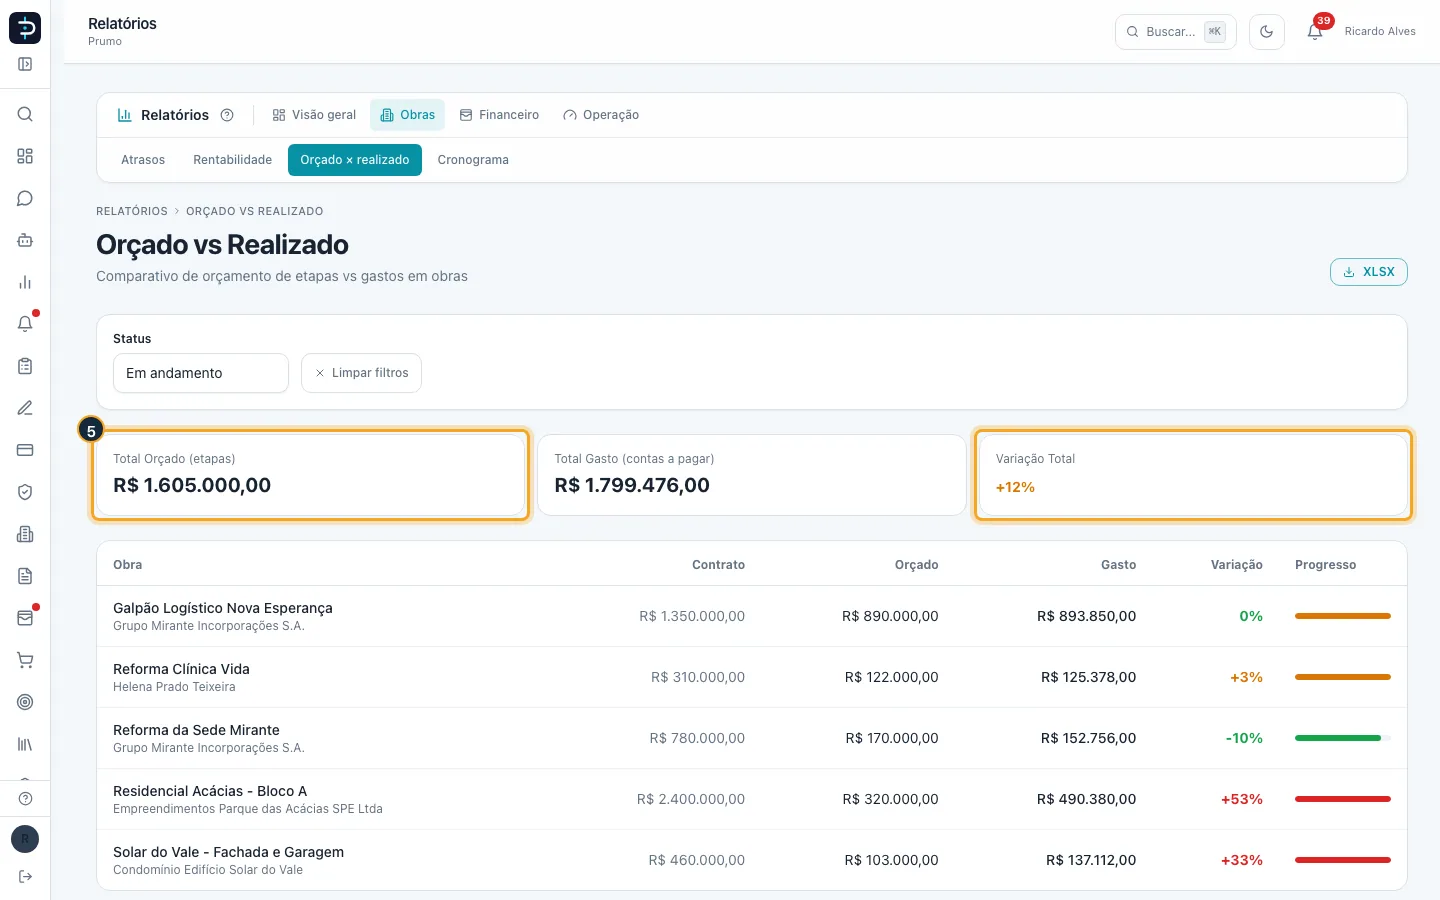1440x900 pixels.
Task: Click progress bar of Reforma da Sede Mirante
Action: pos(1342,738)
